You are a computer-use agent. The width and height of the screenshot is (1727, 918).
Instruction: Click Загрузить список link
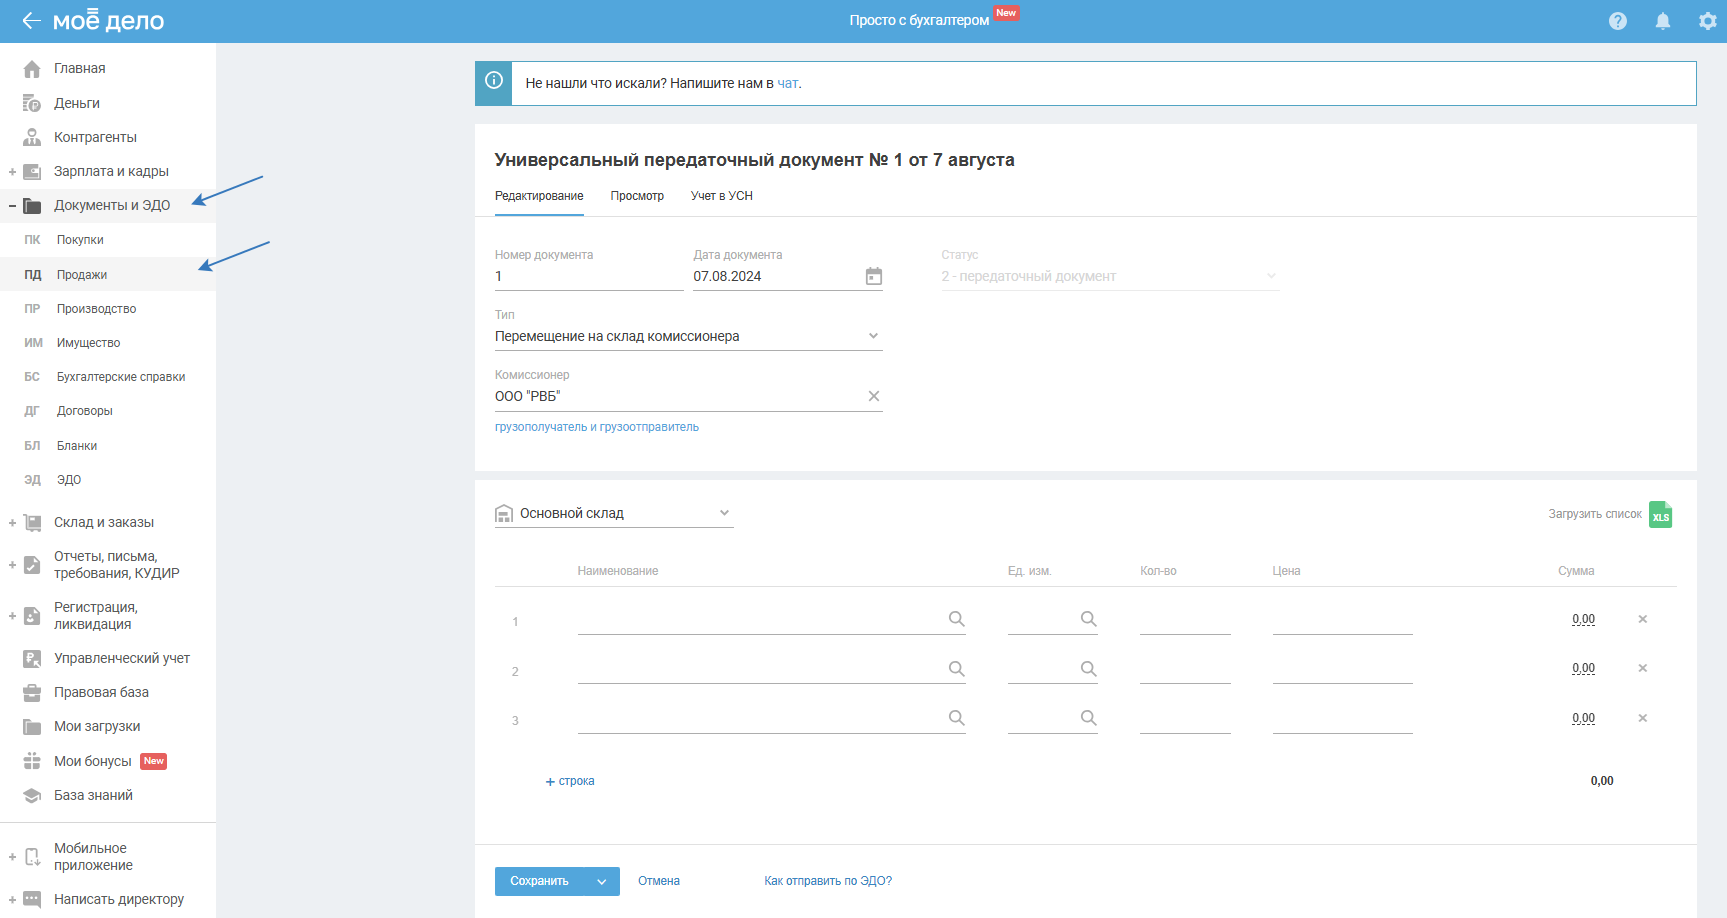[x=1595, y=514]
